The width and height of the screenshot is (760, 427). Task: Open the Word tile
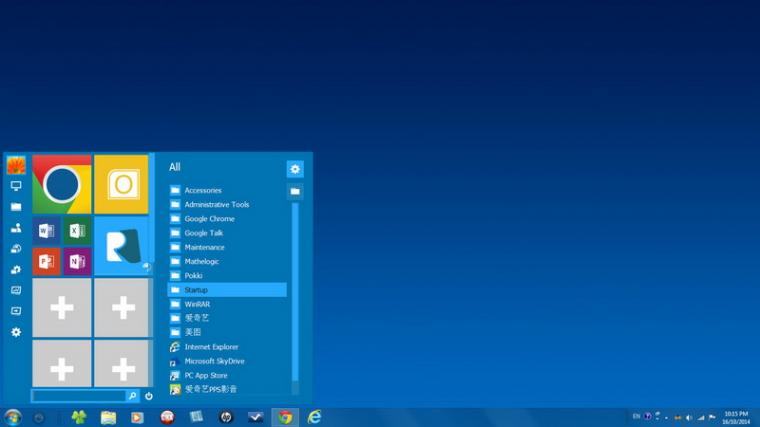(46, 231)
